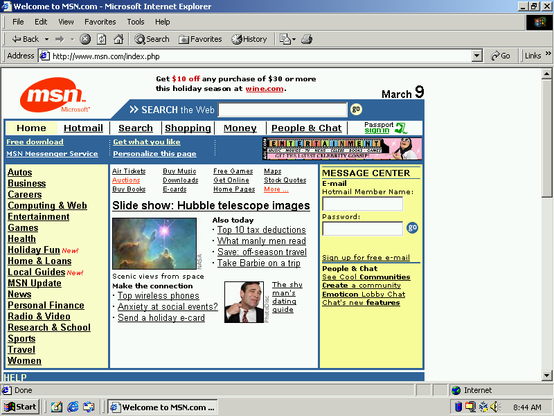Open Sign up for free e-mail link
554x416 pixels.
click(x=366, y=257)
